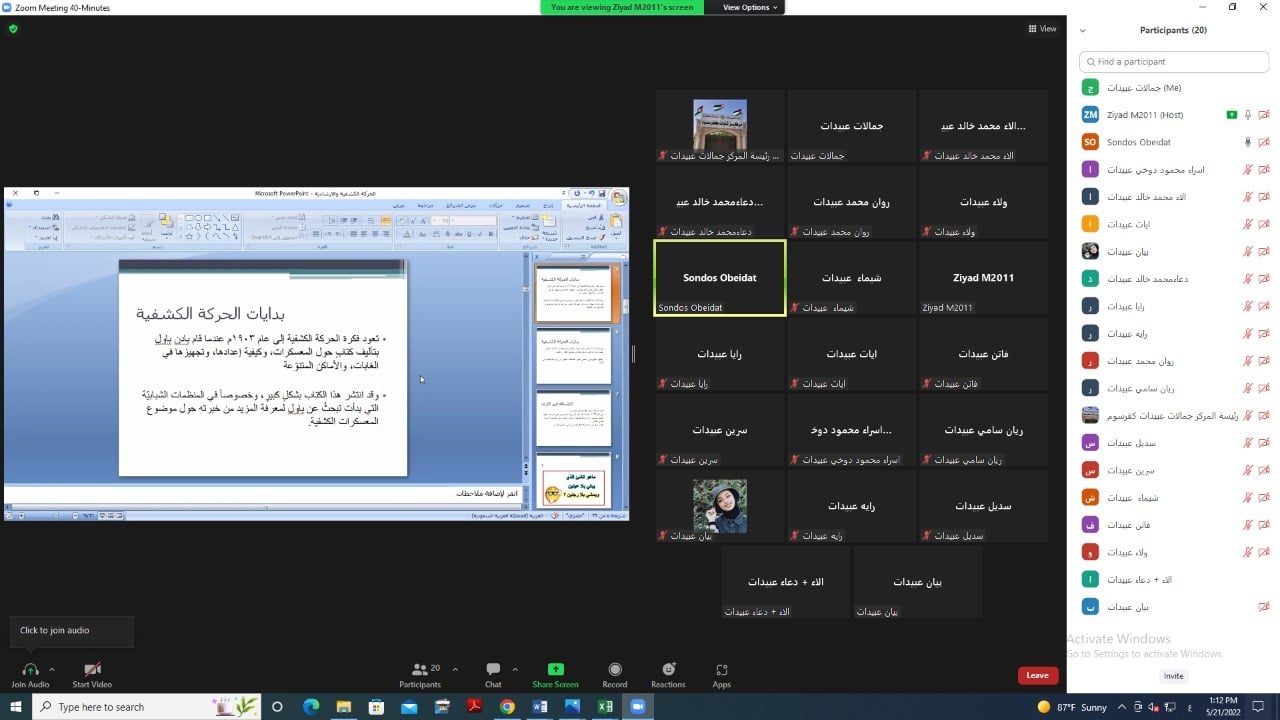Viewport: 1280px width, 720px height.
Task: Expand the arrow next to Join Audio
Action: tap(52, 669)
